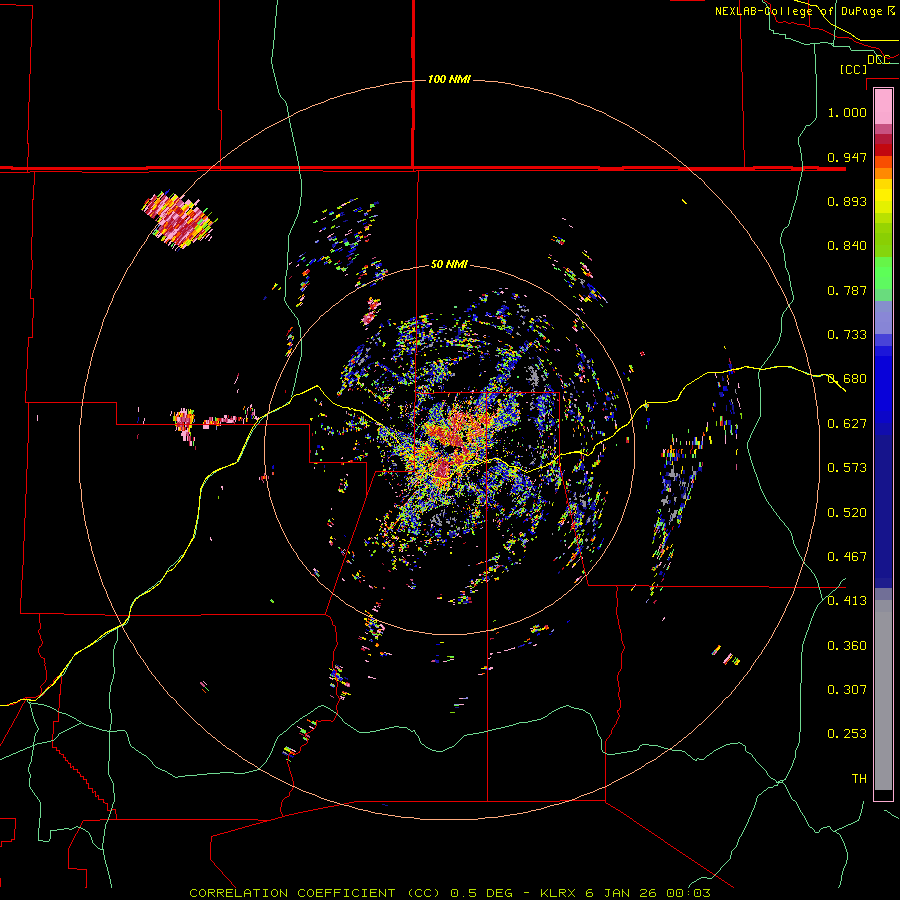The width and height of the screenshot is (900, 900).
Task: Select the 0.360 legend value
Action: [x=847, y=646]
